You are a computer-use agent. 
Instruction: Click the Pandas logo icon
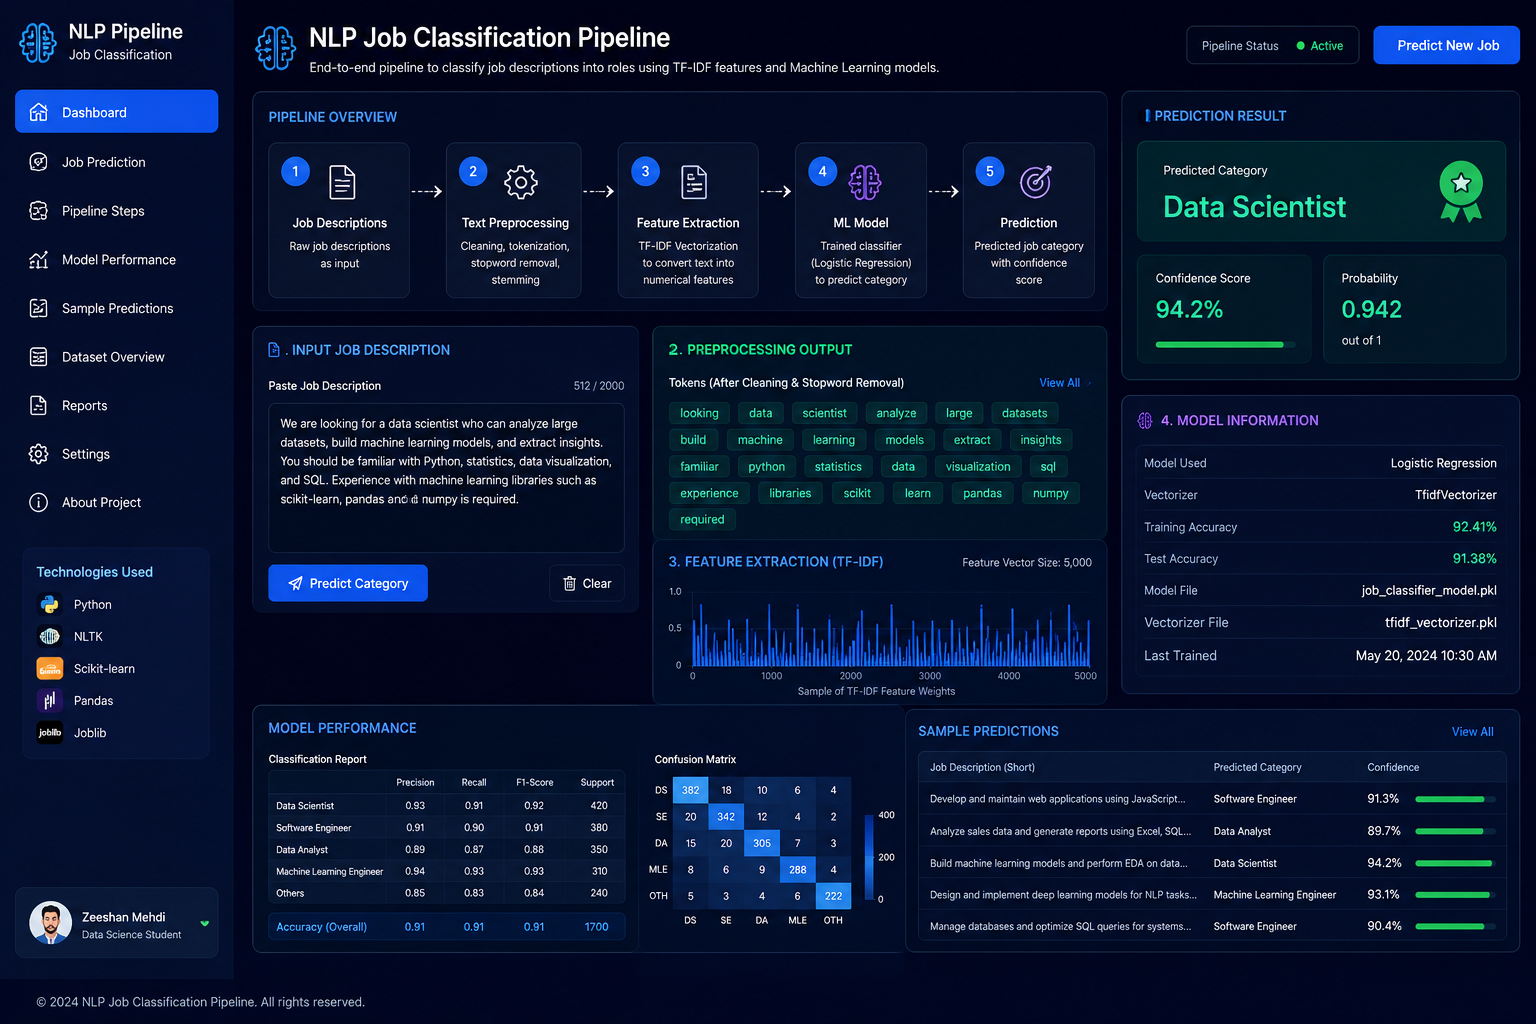pyautogui.click(x=49, y=700)
